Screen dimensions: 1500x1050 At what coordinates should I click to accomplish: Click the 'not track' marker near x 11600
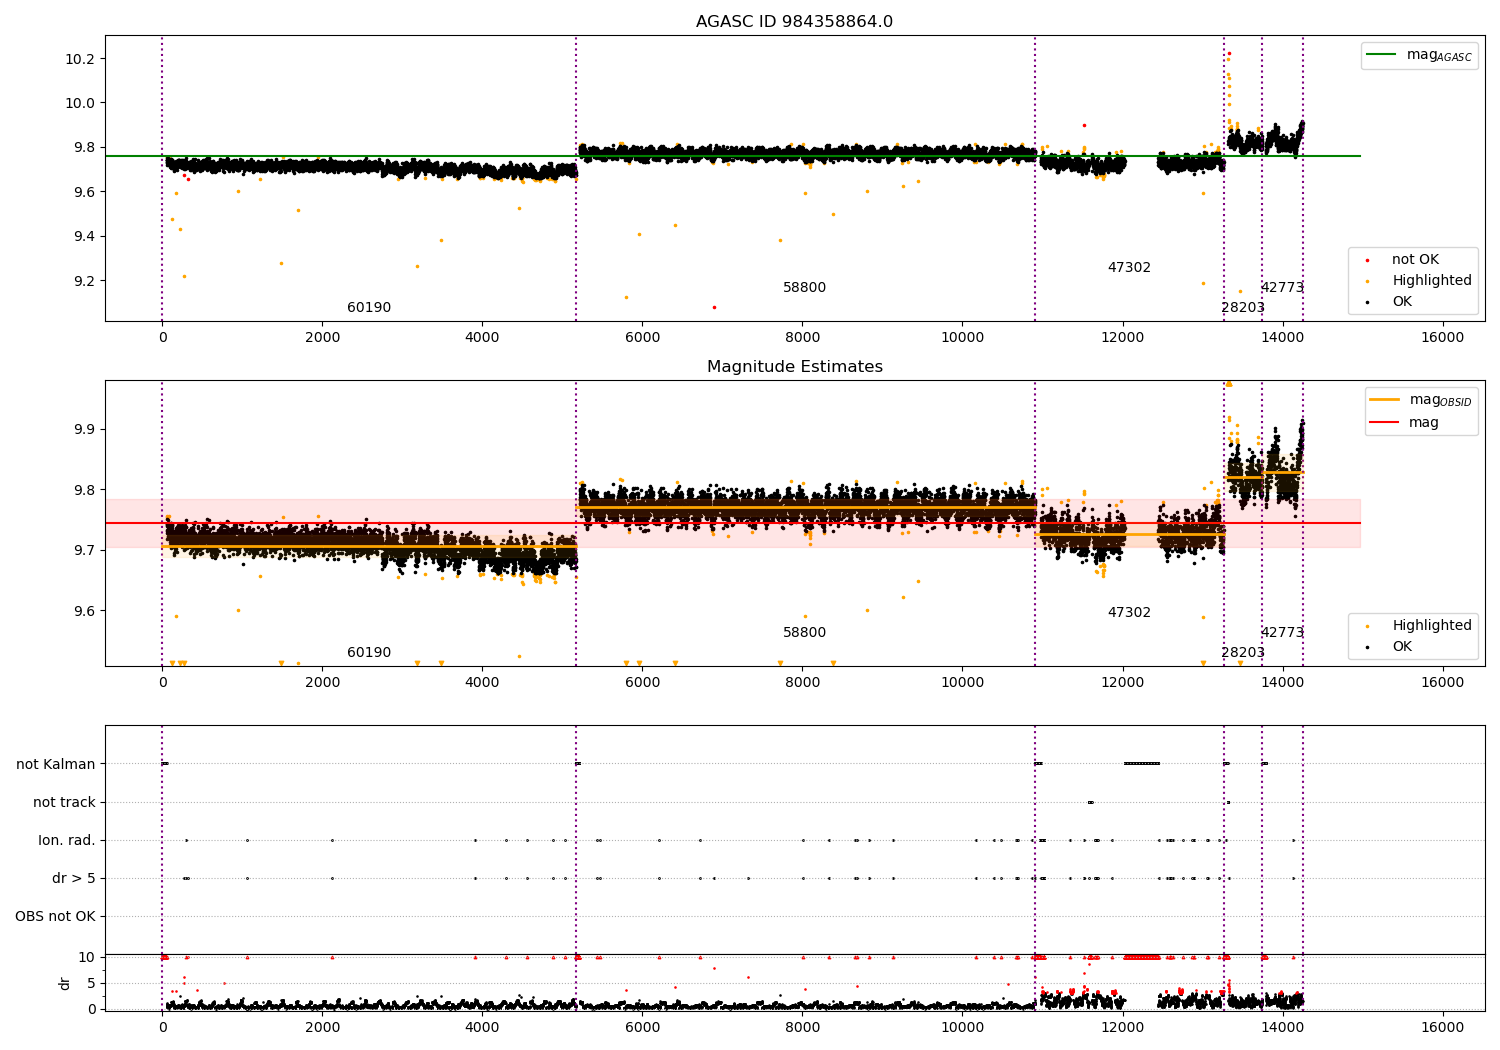point(1090,802)
